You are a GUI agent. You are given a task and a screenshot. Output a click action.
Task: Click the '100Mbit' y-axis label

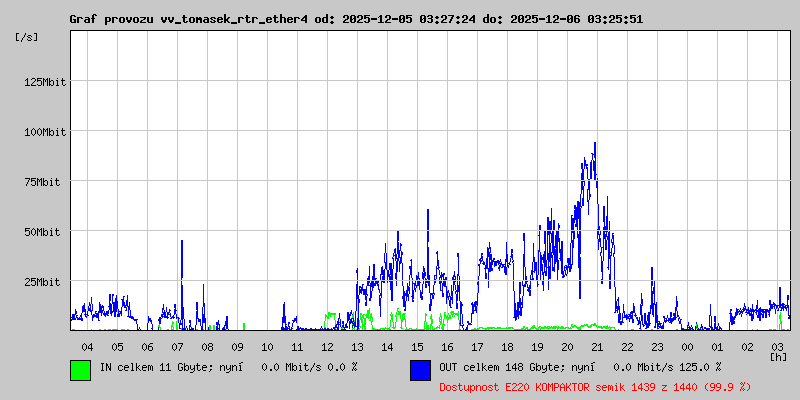tap(45, 132)
